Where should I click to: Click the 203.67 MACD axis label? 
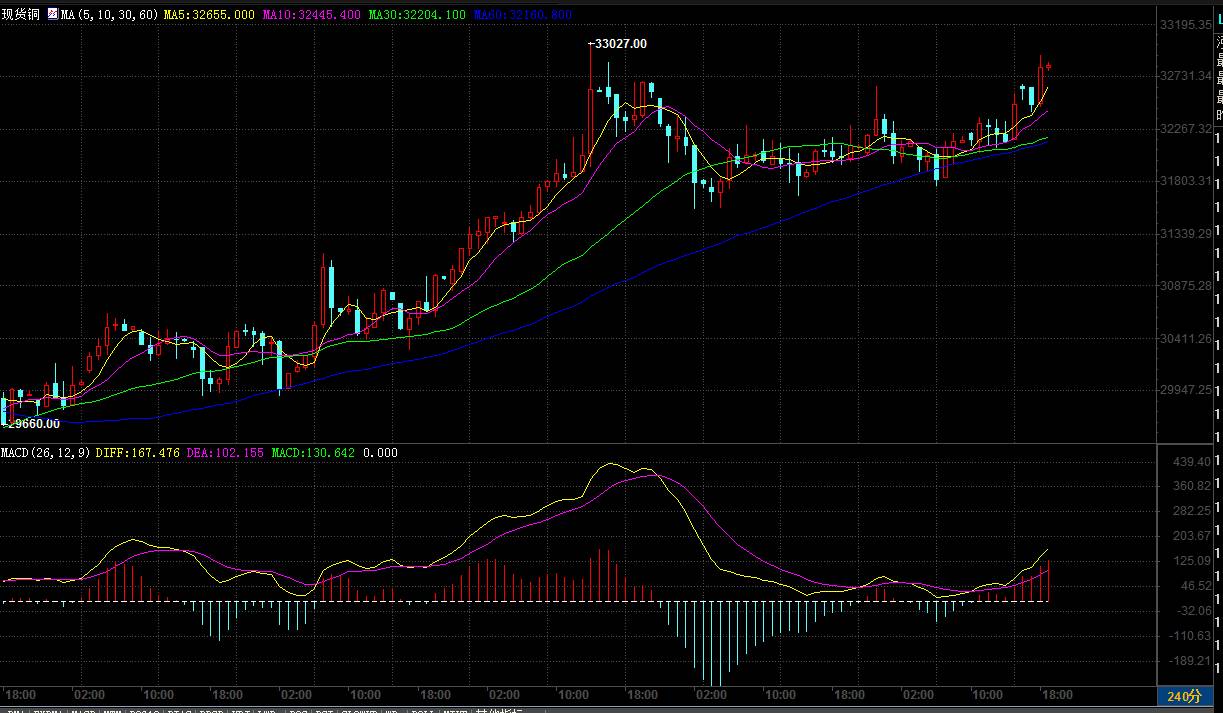1192,536
